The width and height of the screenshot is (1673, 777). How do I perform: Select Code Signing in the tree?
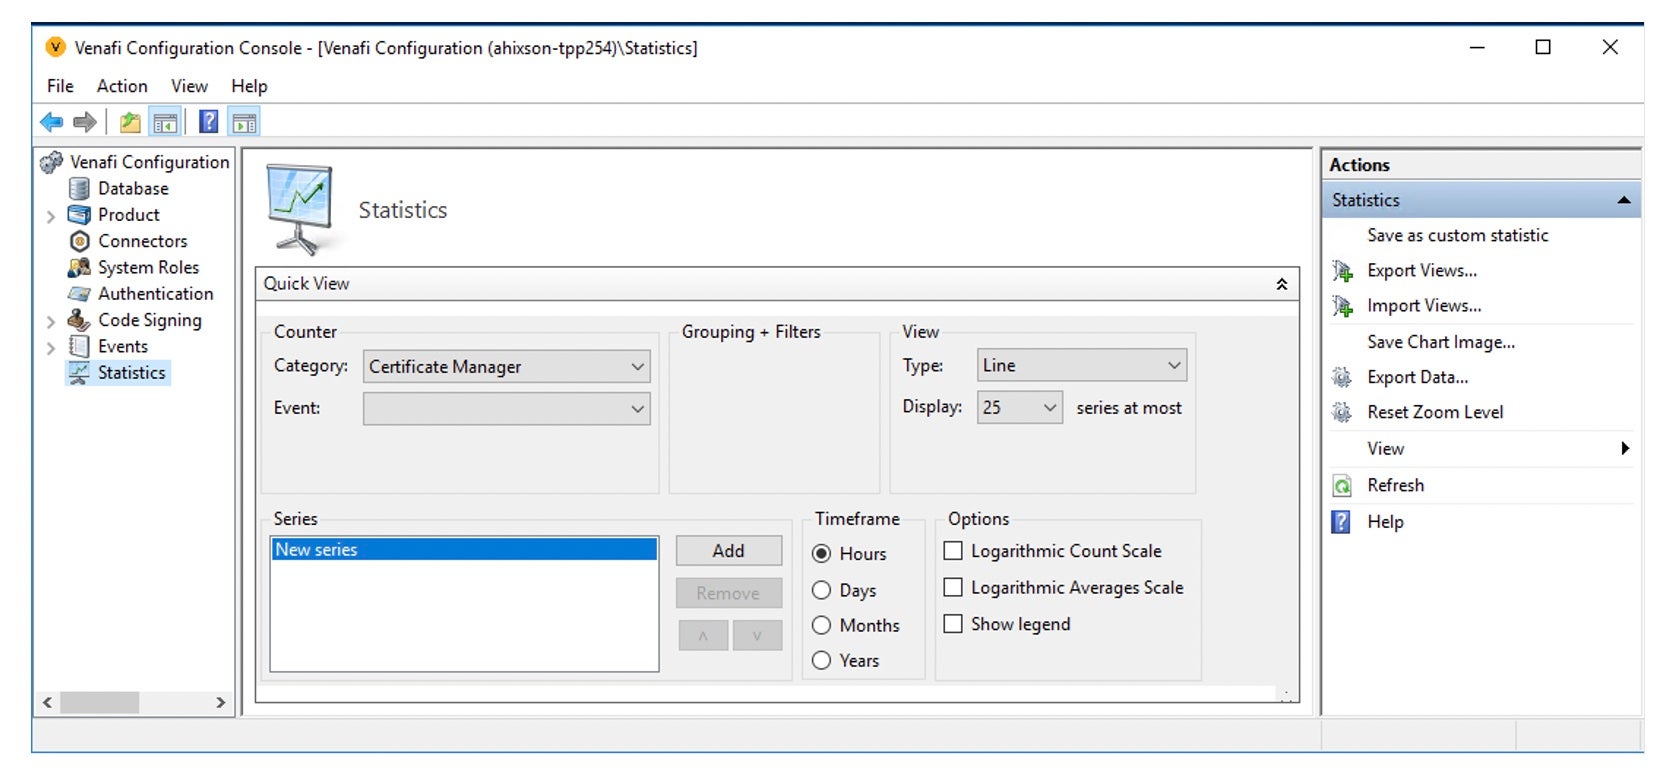pyautogui.click(x=149, y=320)
